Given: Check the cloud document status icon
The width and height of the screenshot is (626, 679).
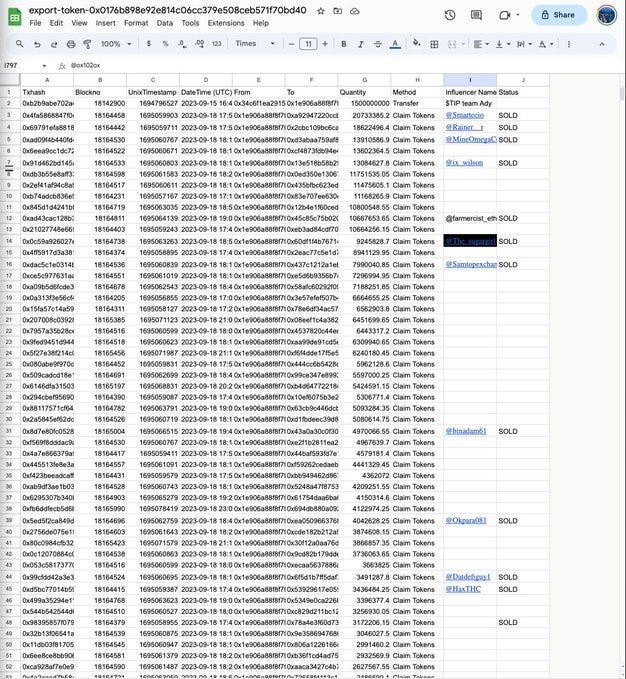Looking at the screenshot, I should click(355, 11).
